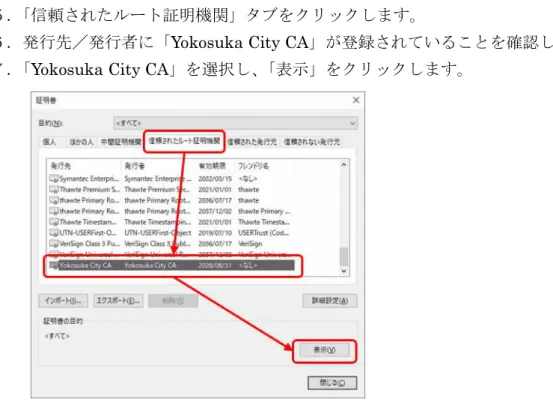The width and height of the screenshot is (553, 408).
Task: Select the 信頼されたルート証明機関 tab
Action: [184, 141]
